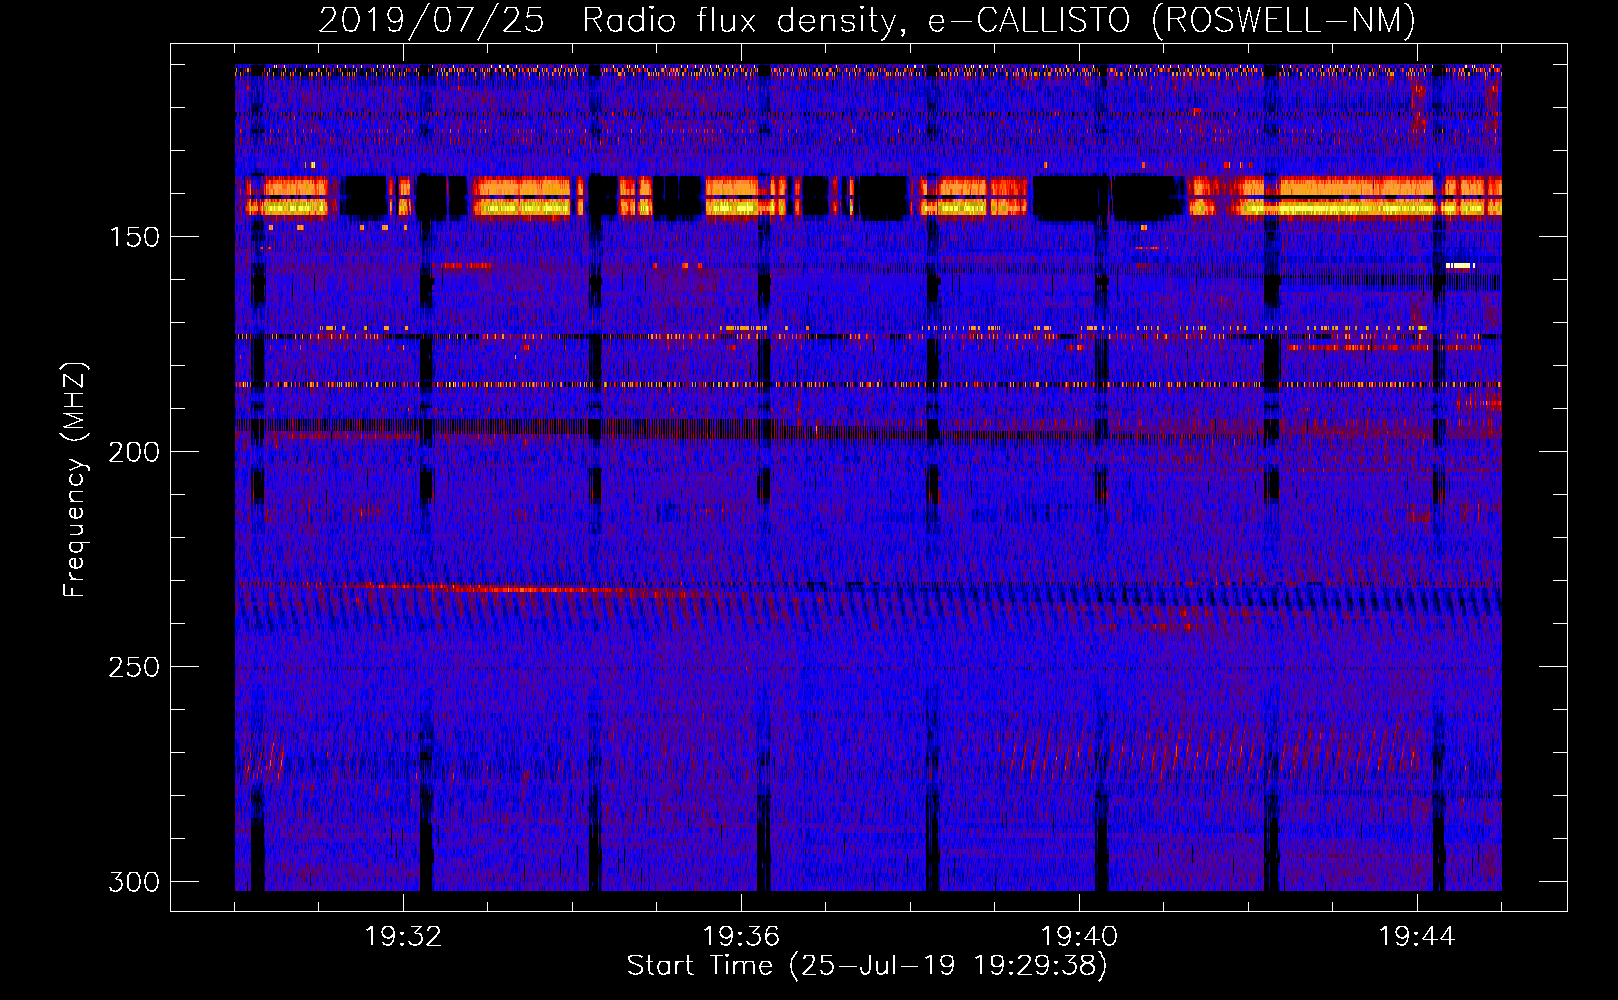This screenshot has height=1000, width=1618.
Task: Click the 'Start Time (25-Jul-19 19:29:38)' label
Action: (867, 966)
